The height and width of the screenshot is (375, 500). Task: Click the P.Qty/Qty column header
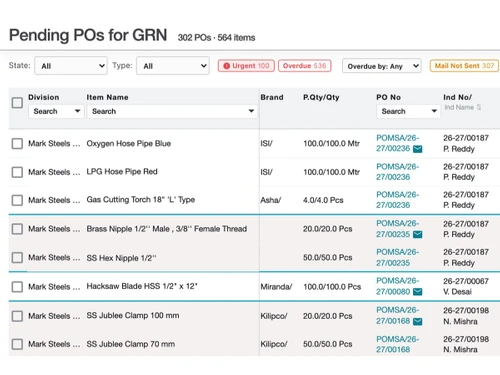pos(321,97)
